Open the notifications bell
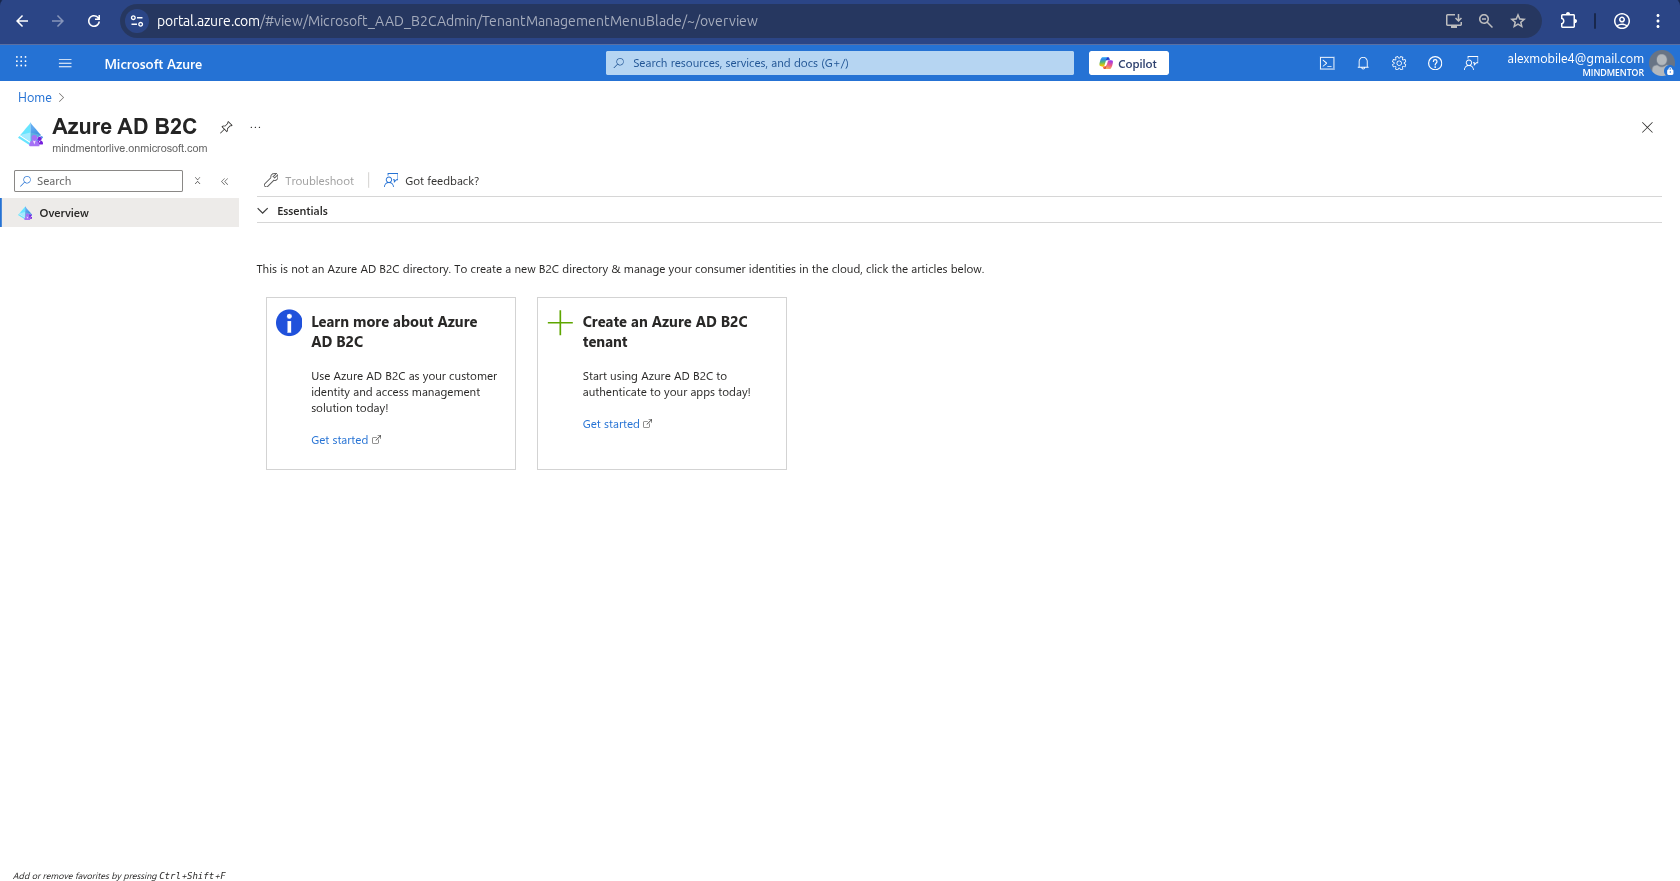 tap(1363, 63)
